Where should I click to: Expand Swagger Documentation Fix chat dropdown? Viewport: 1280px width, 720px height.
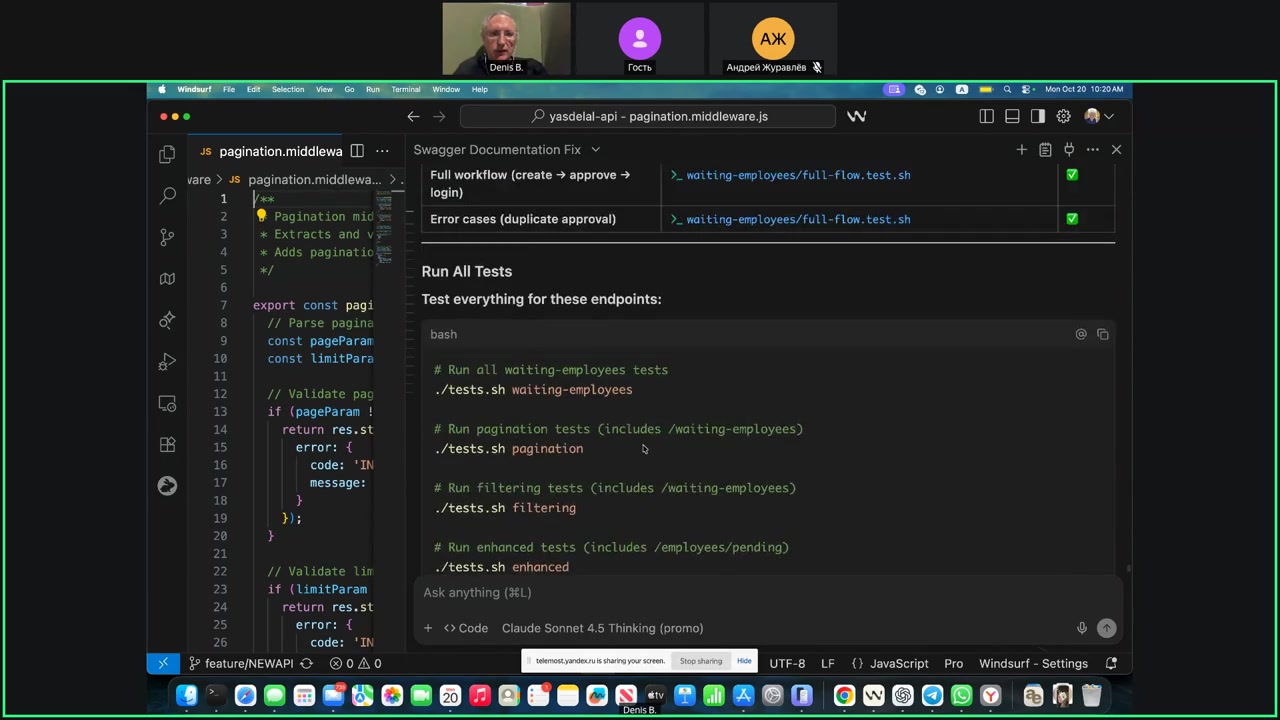[x=595, y=150]
